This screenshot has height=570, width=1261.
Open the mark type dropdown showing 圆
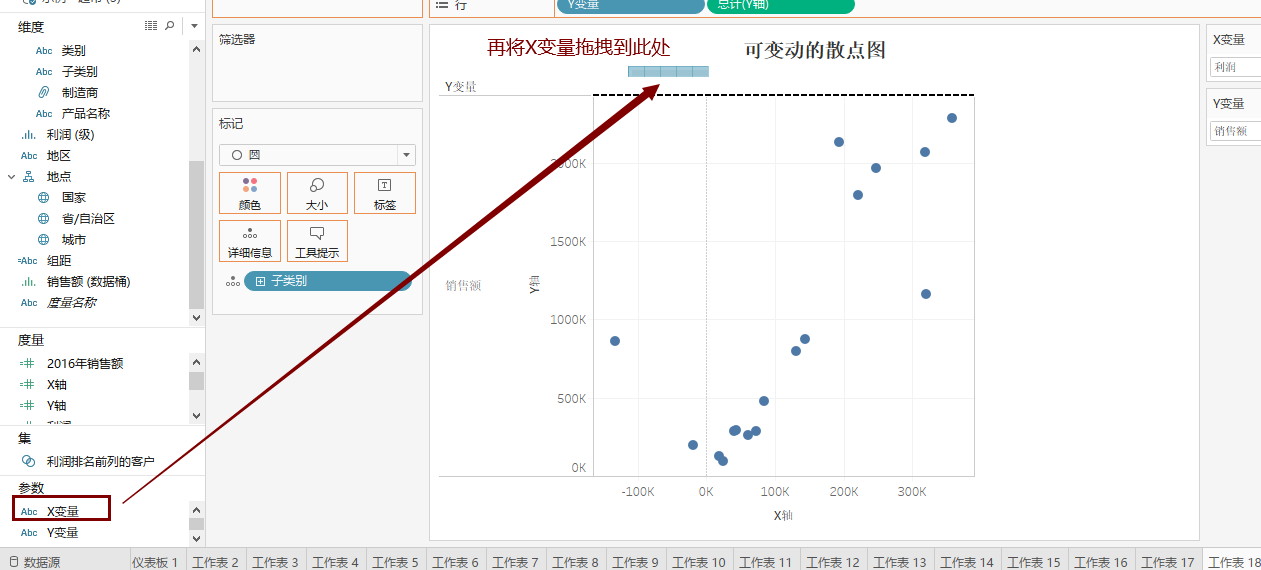(x=317, y=155)
